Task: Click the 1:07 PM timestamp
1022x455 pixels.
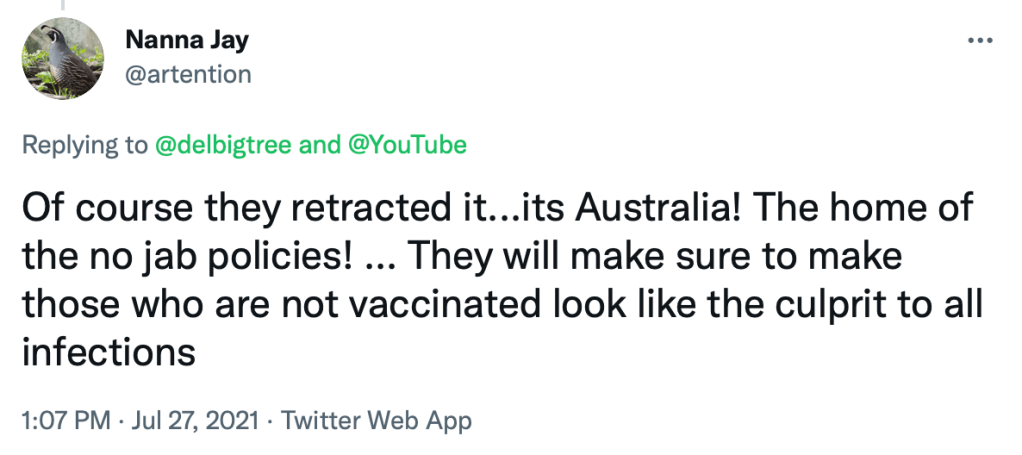Action: click(x=66, y=420)
